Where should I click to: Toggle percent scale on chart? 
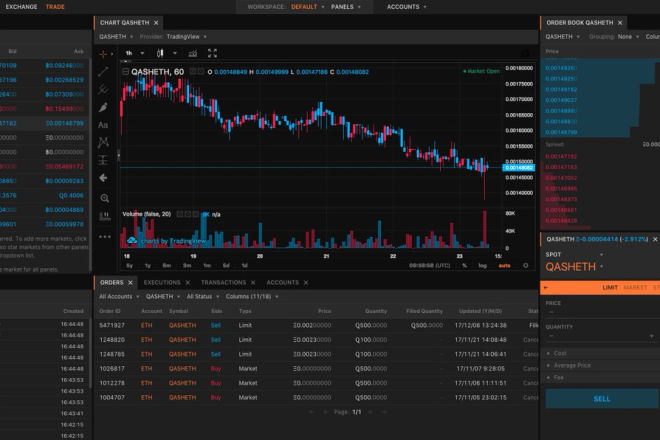coord(465,266)
